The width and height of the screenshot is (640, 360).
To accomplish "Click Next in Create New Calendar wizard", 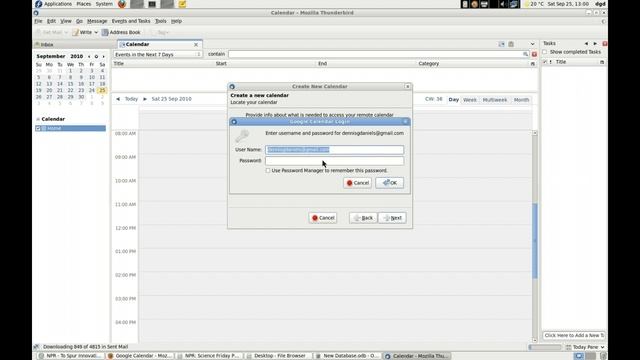I will point(392,218).
